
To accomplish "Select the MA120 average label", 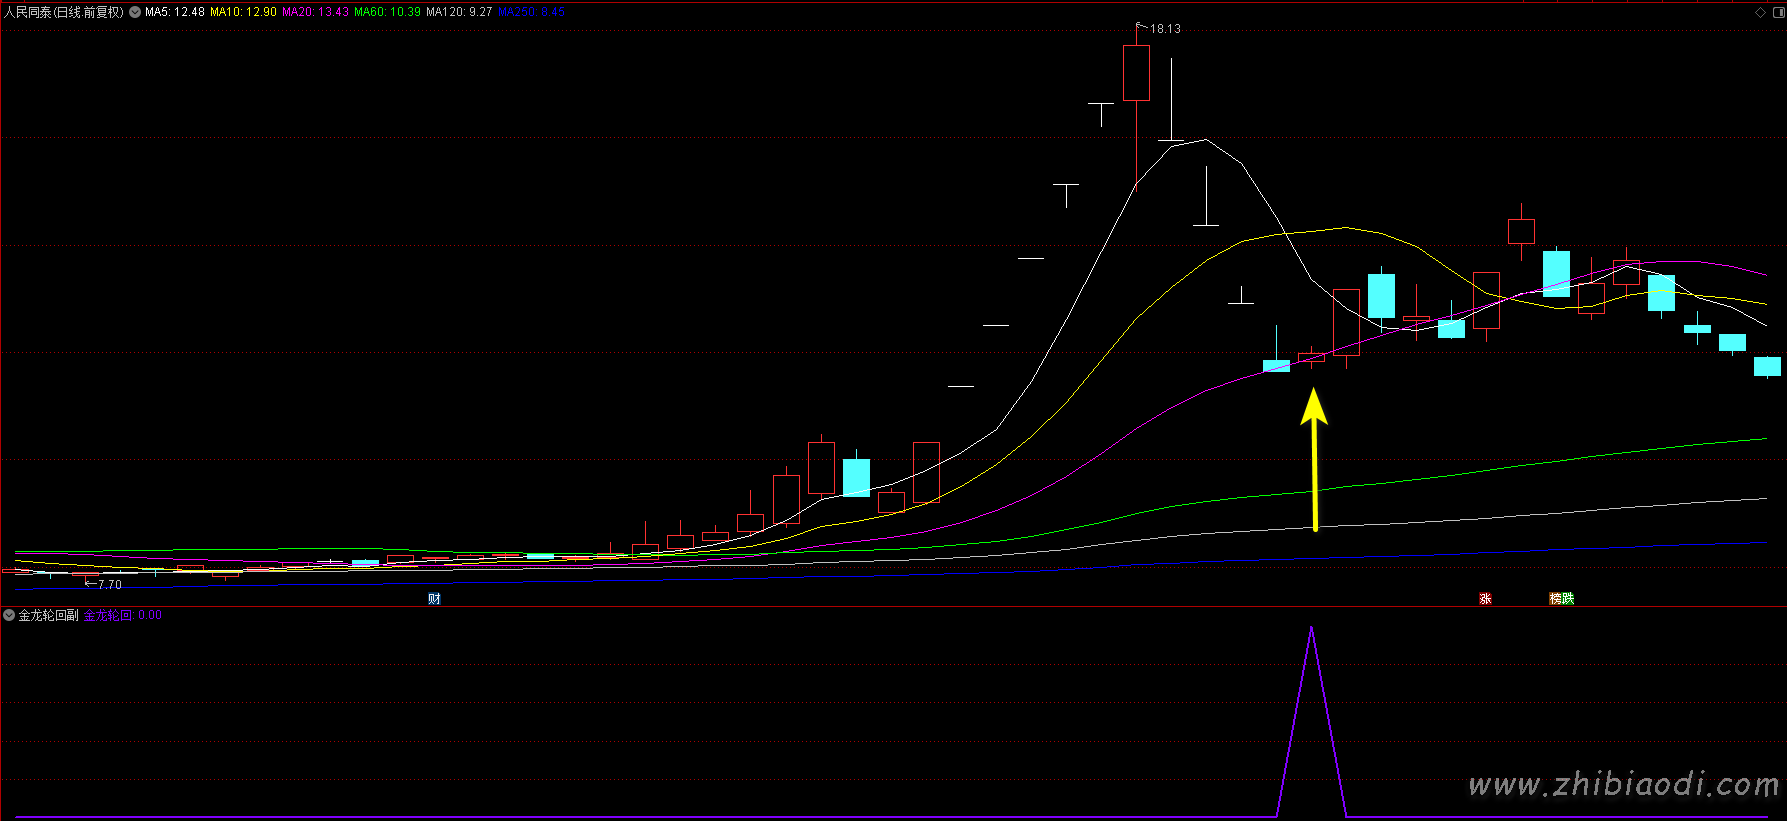I will coord(459,12).
